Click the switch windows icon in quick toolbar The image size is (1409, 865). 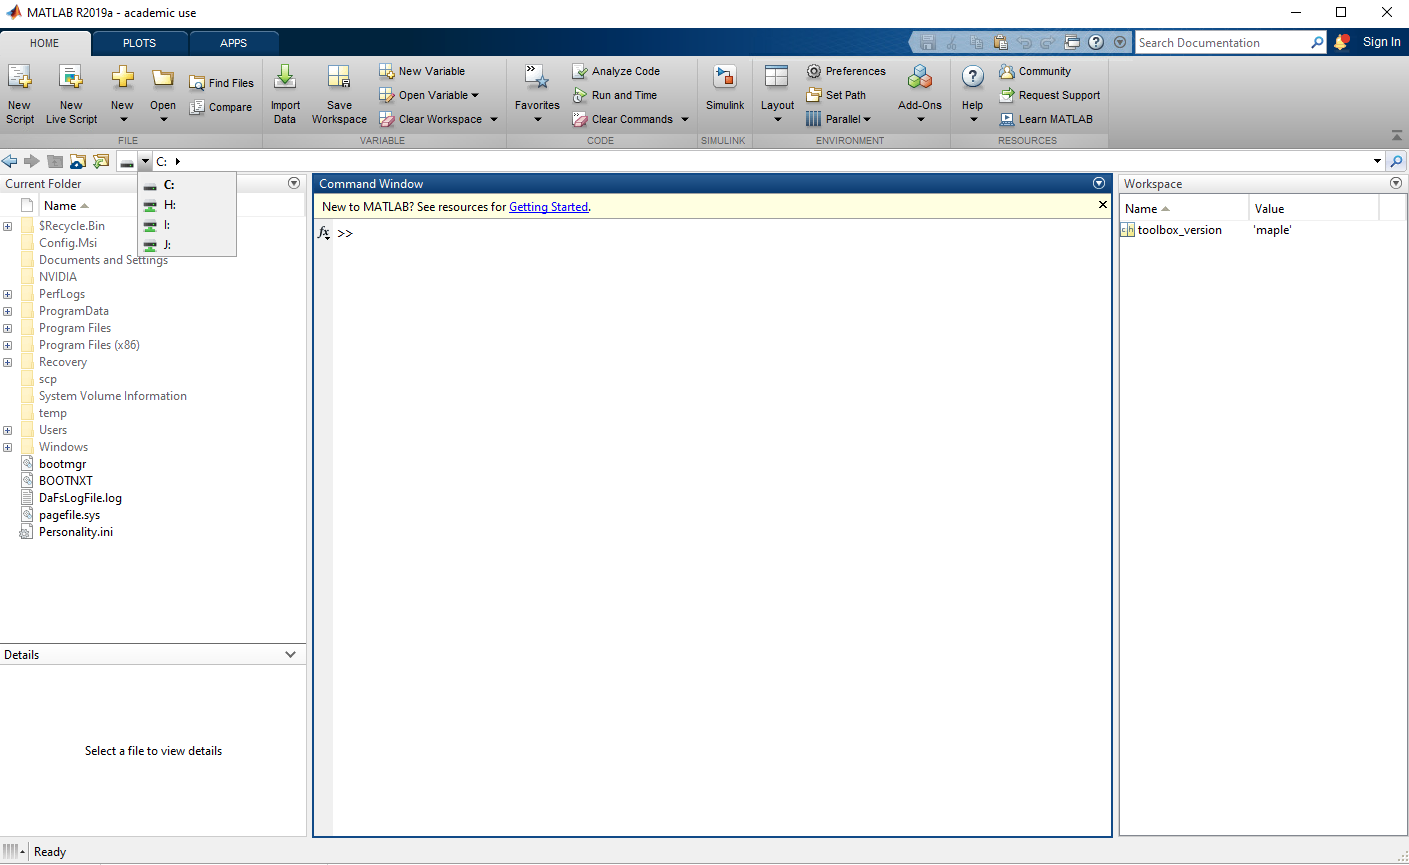[x=1072, y=42]
